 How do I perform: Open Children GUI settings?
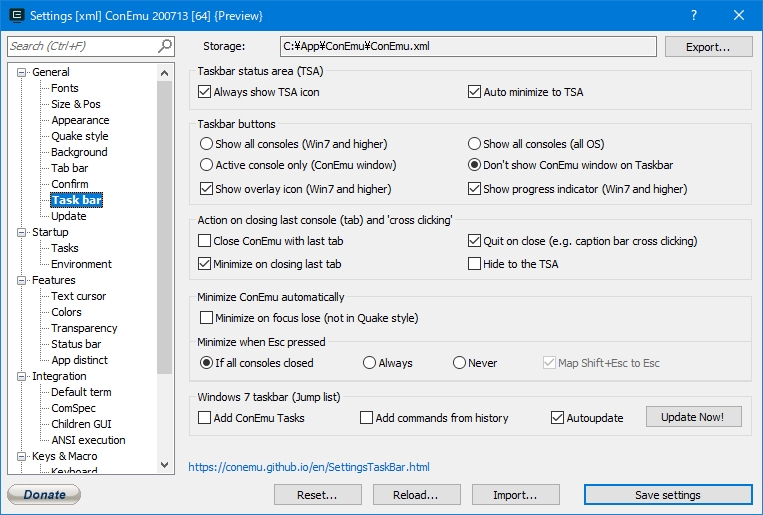(81, 424)
